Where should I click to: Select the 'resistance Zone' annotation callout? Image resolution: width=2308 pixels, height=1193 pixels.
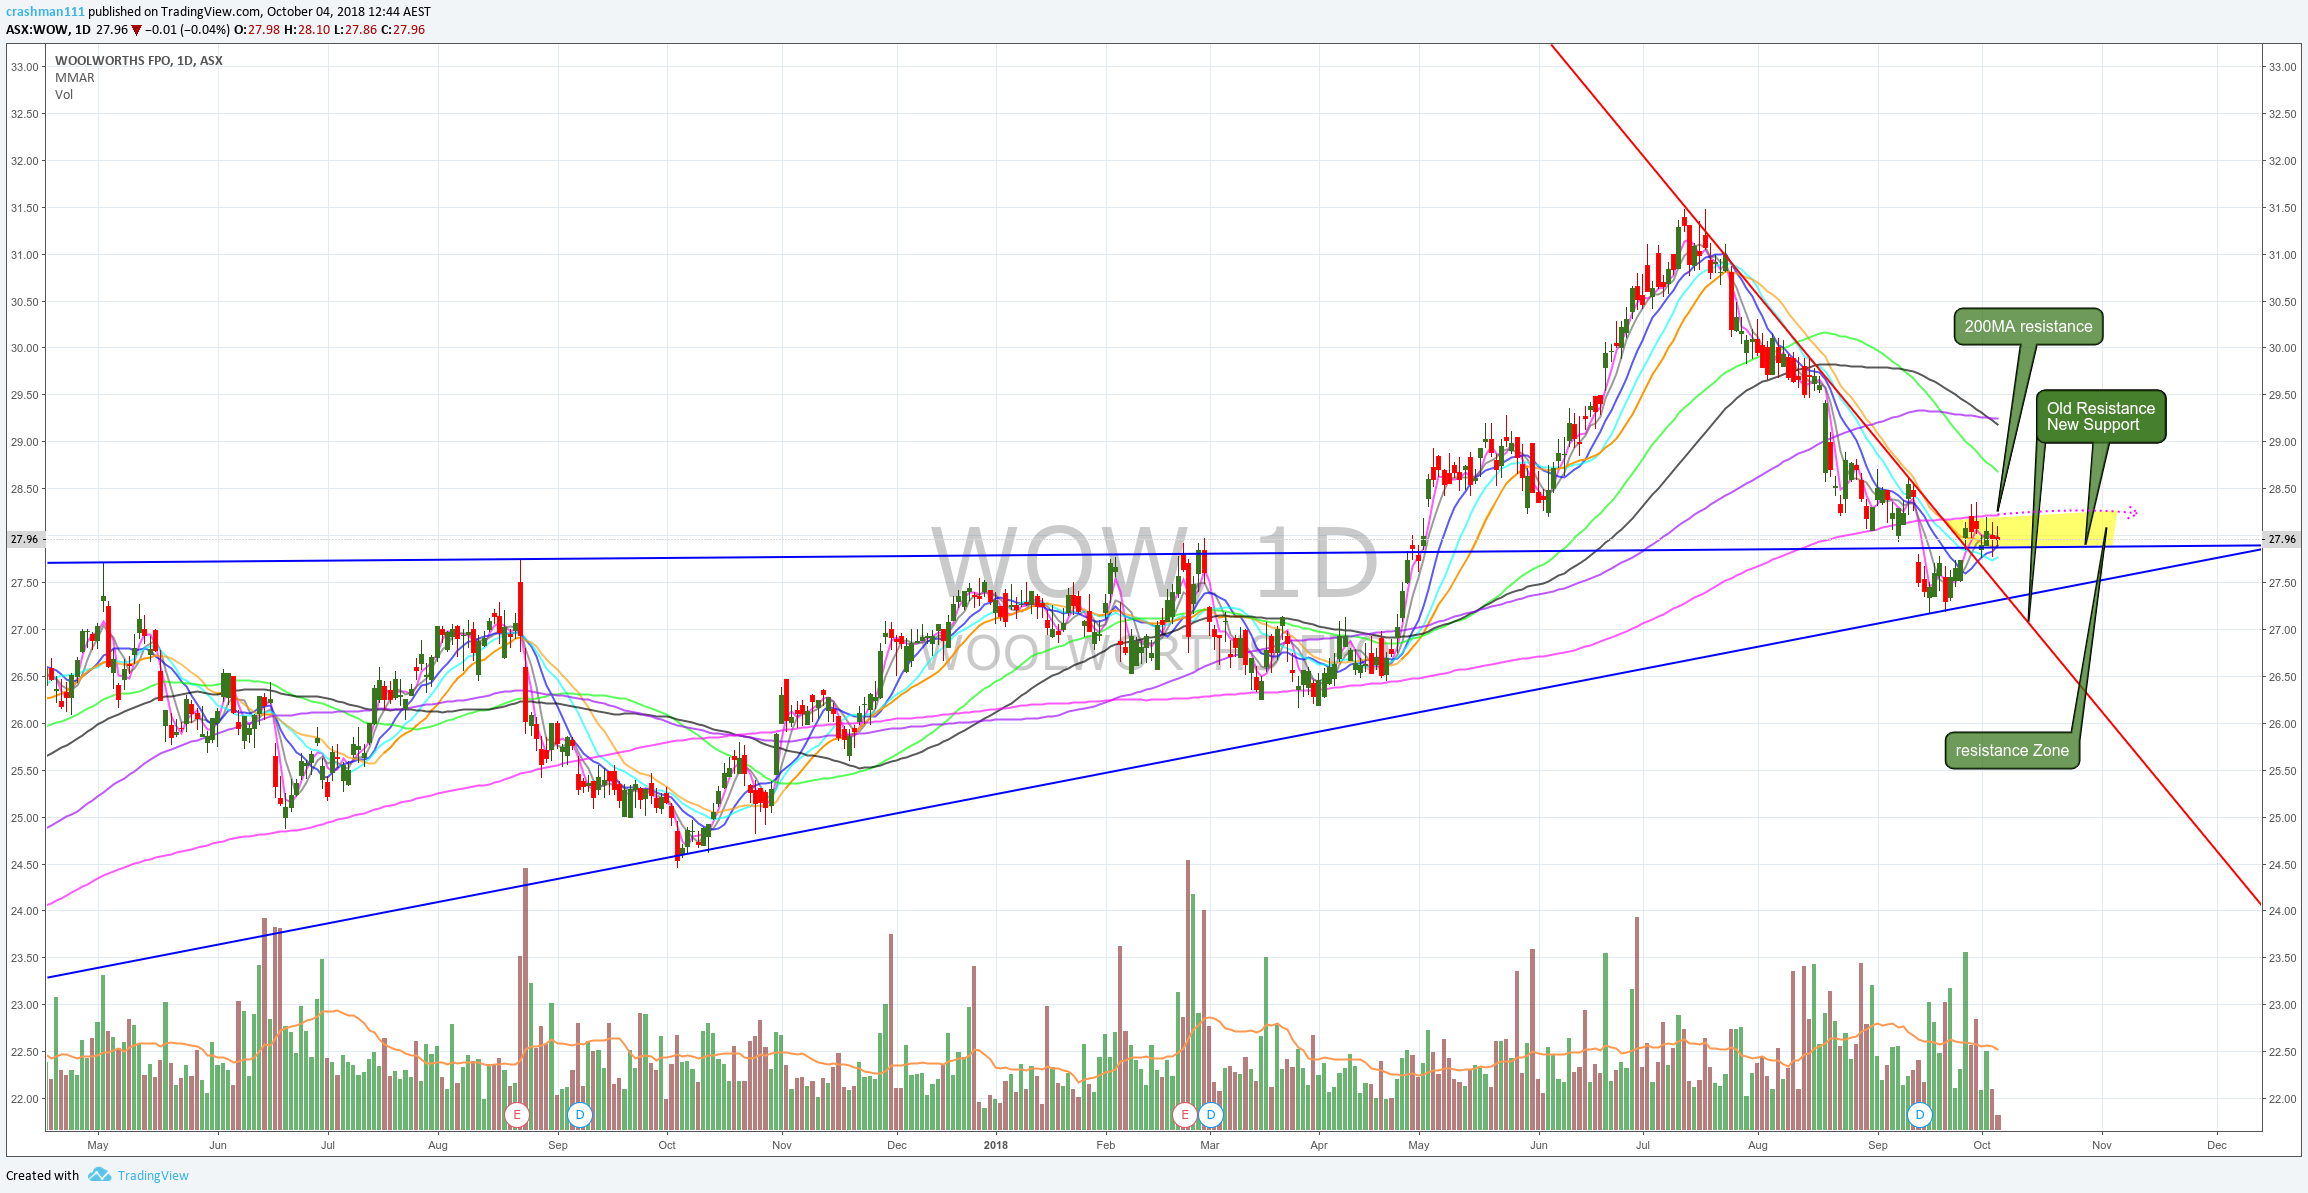[2012, 751]
